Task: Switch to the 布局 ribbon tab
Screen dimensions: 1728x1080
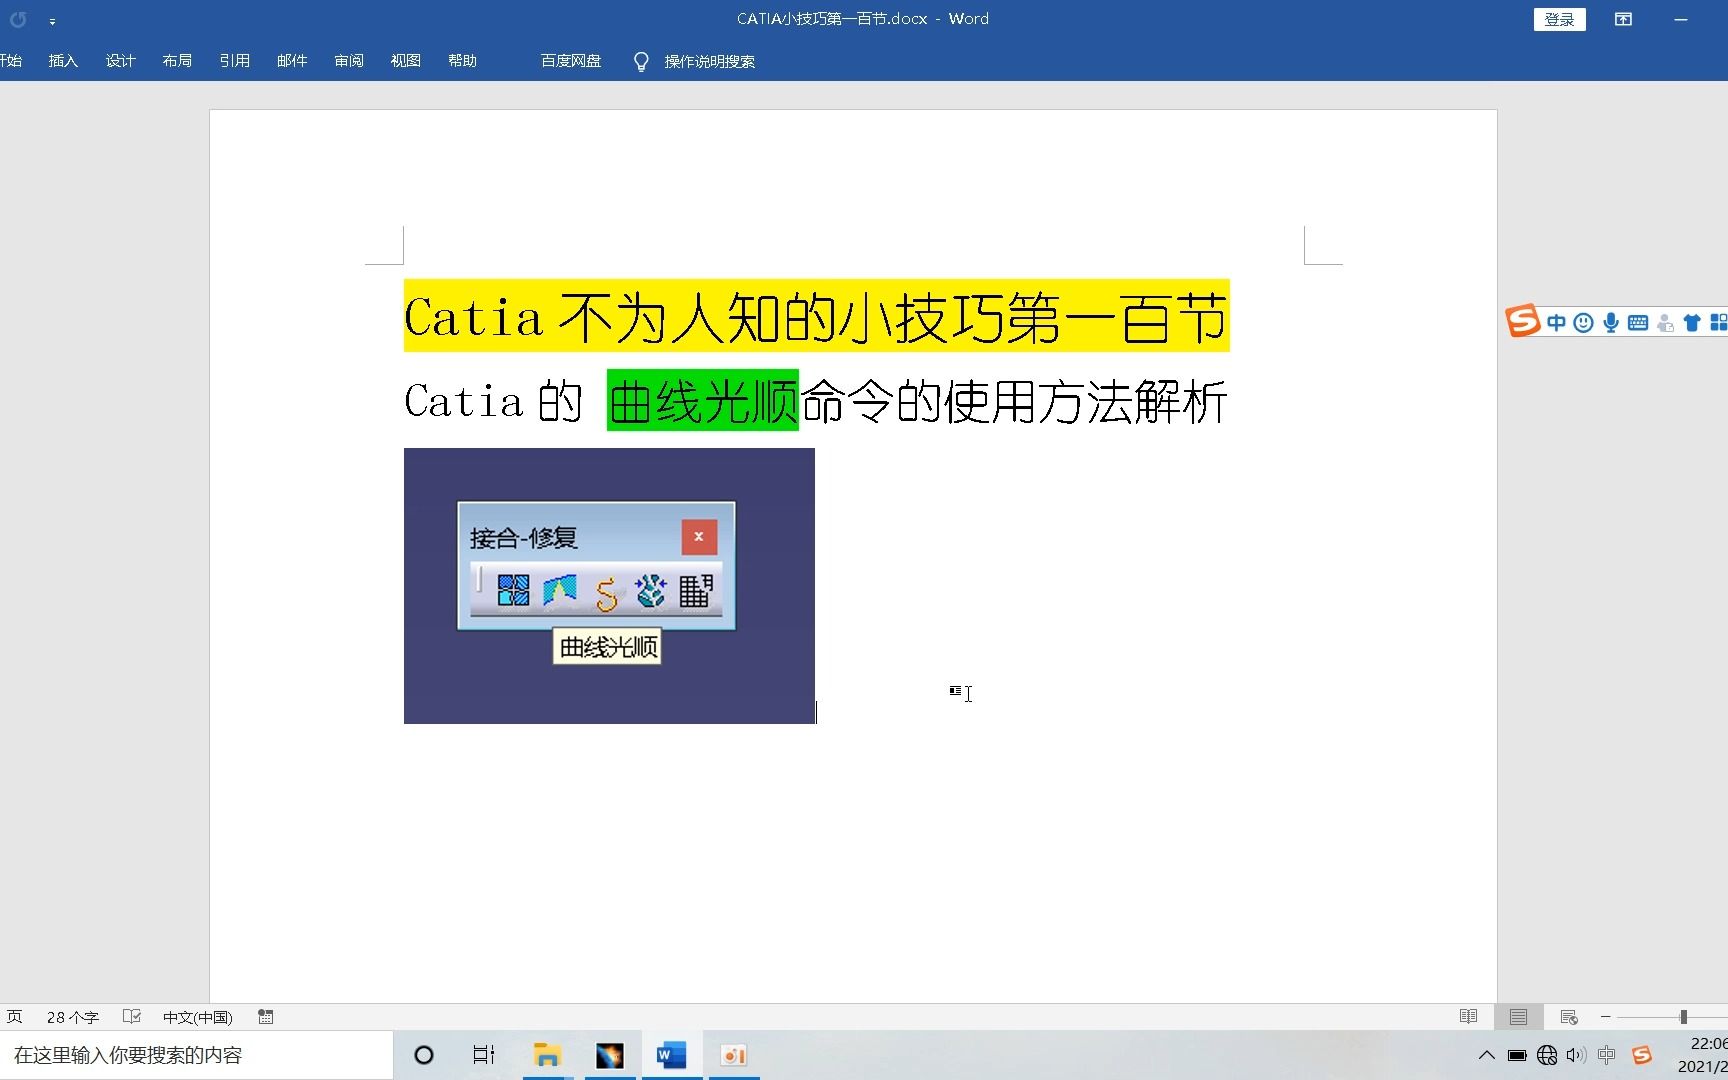Action: tap(177, 61)
